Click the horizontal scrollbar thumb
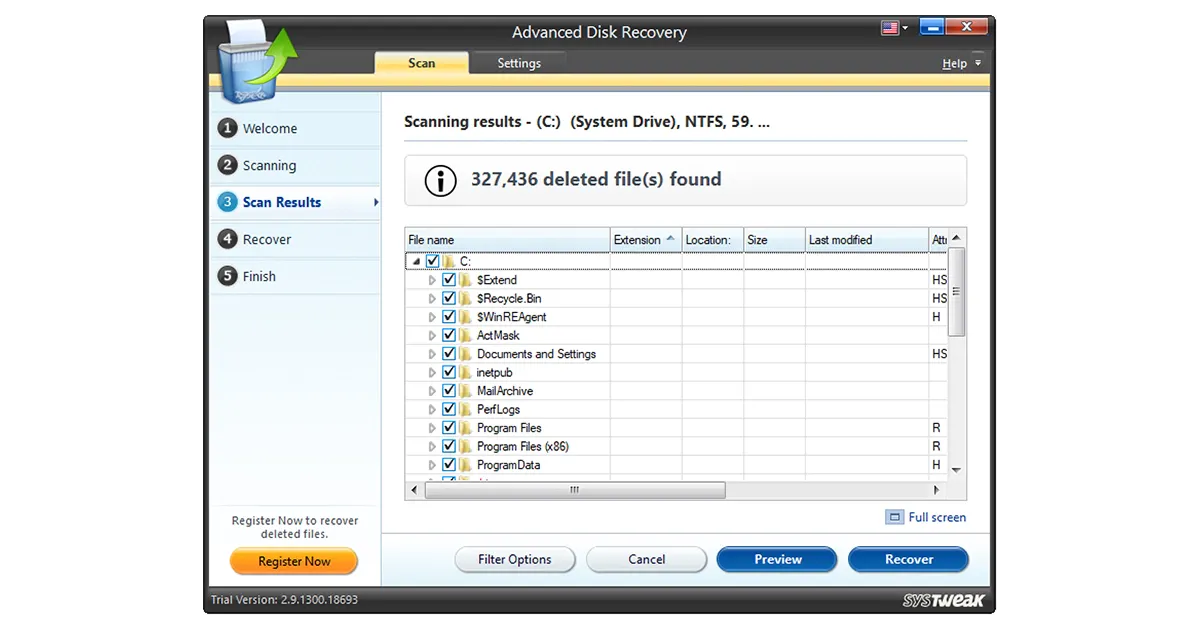Image resolution: width=1200 pixels, height=630 pixels. pos(574,490)
